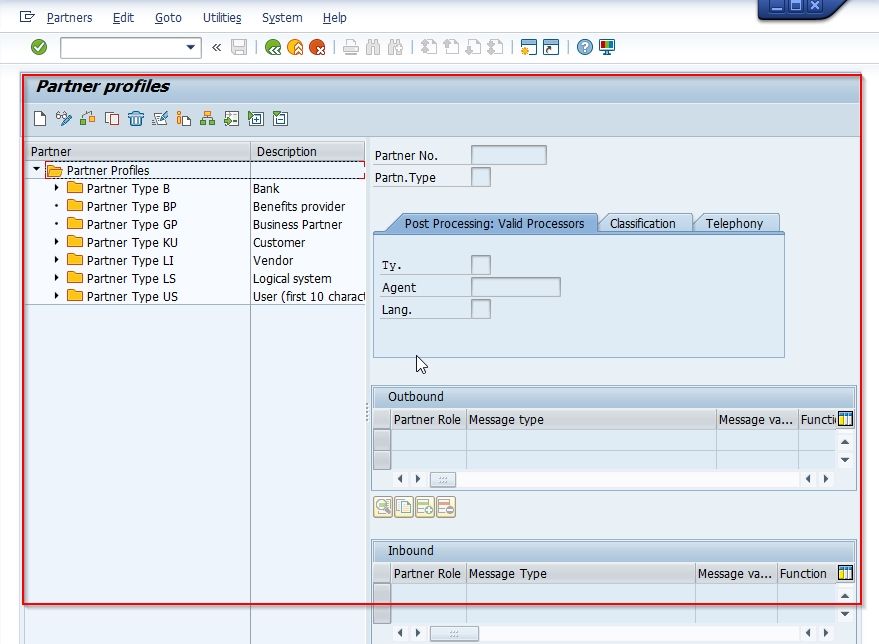Viewport: 879px width, 644px height.
Task: Open the System menu
Action: click(282, 17)
